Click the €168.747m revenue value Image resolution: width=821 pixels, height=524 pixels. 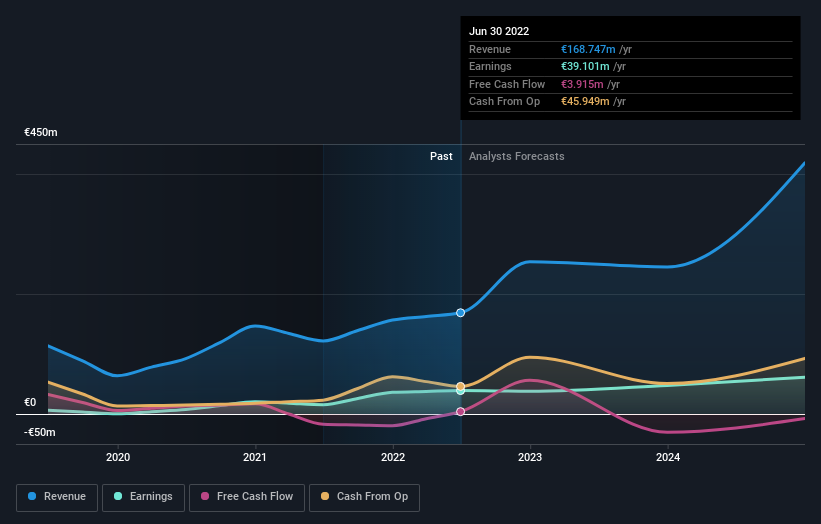(x=588, y=49)
